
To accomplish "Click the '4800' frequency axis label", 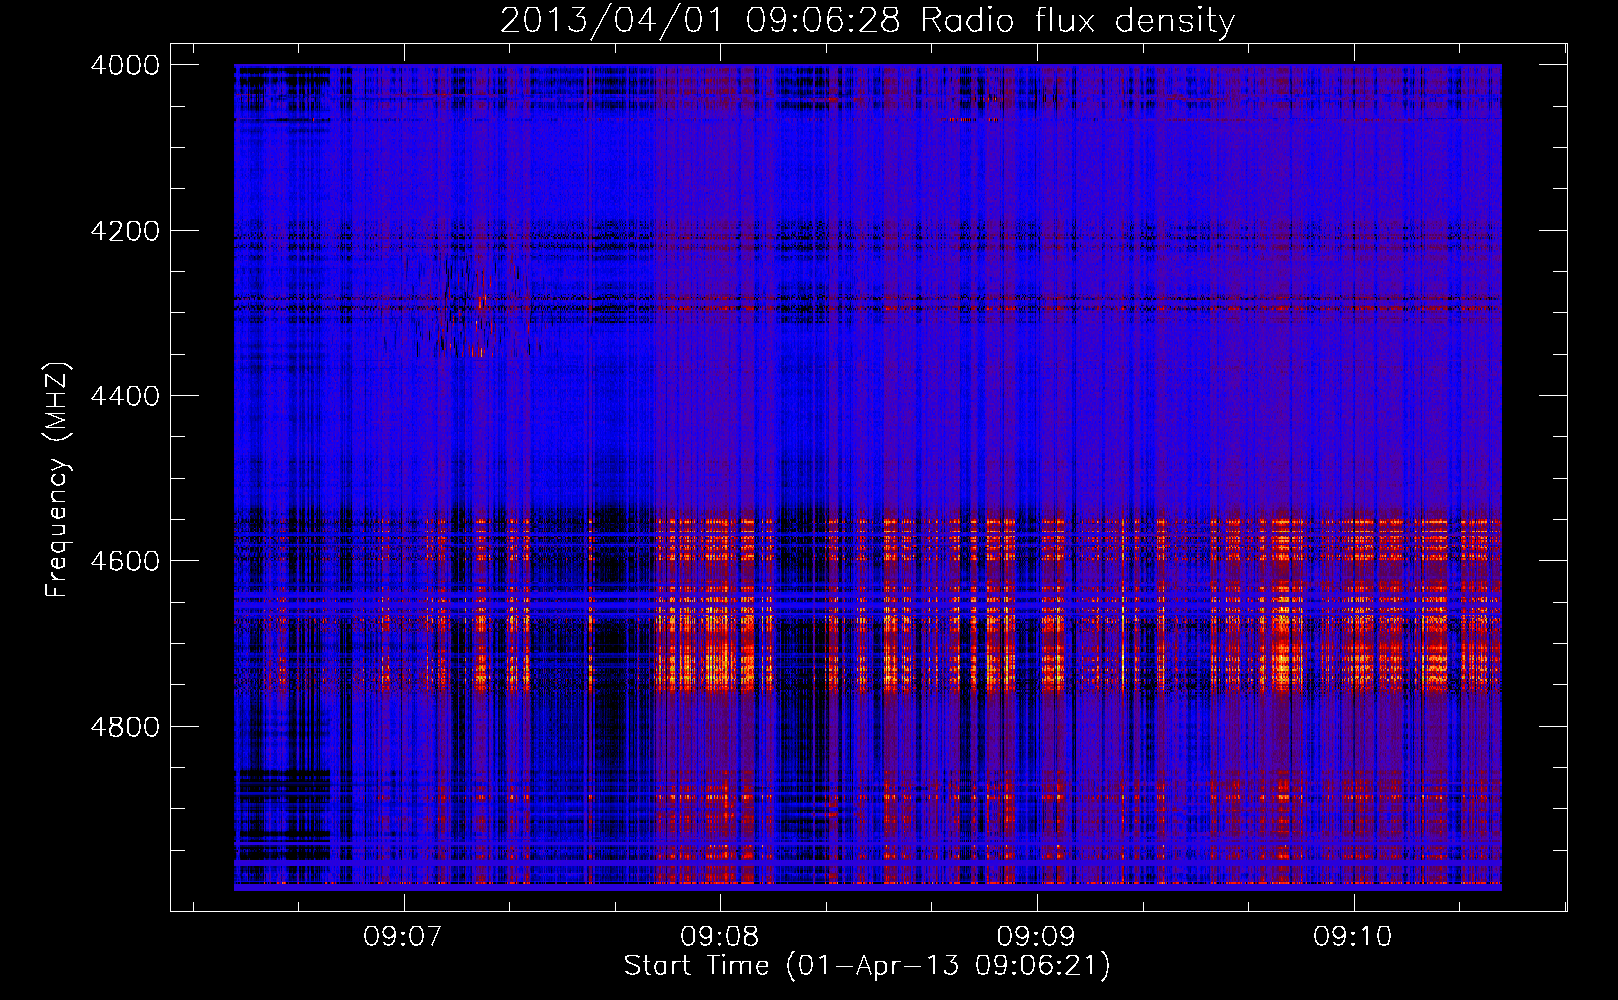I will pos(125,726).
